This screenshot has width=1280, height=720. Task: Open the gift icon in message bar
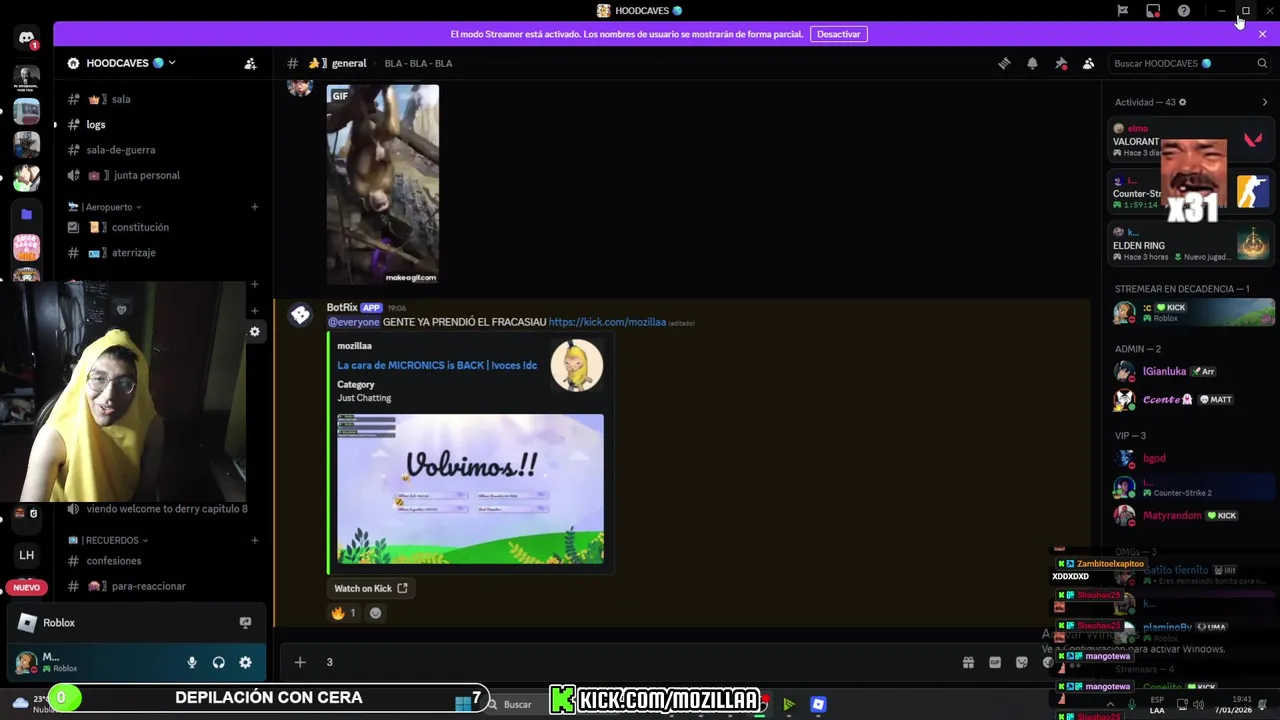tap(968, 662)
